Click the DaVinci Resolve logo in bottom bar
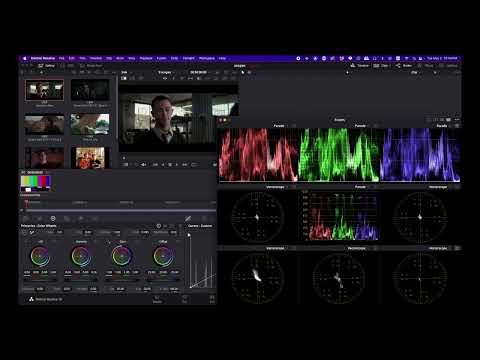The width and height of the screenshot is (480, 360). (x=31, y=299)
